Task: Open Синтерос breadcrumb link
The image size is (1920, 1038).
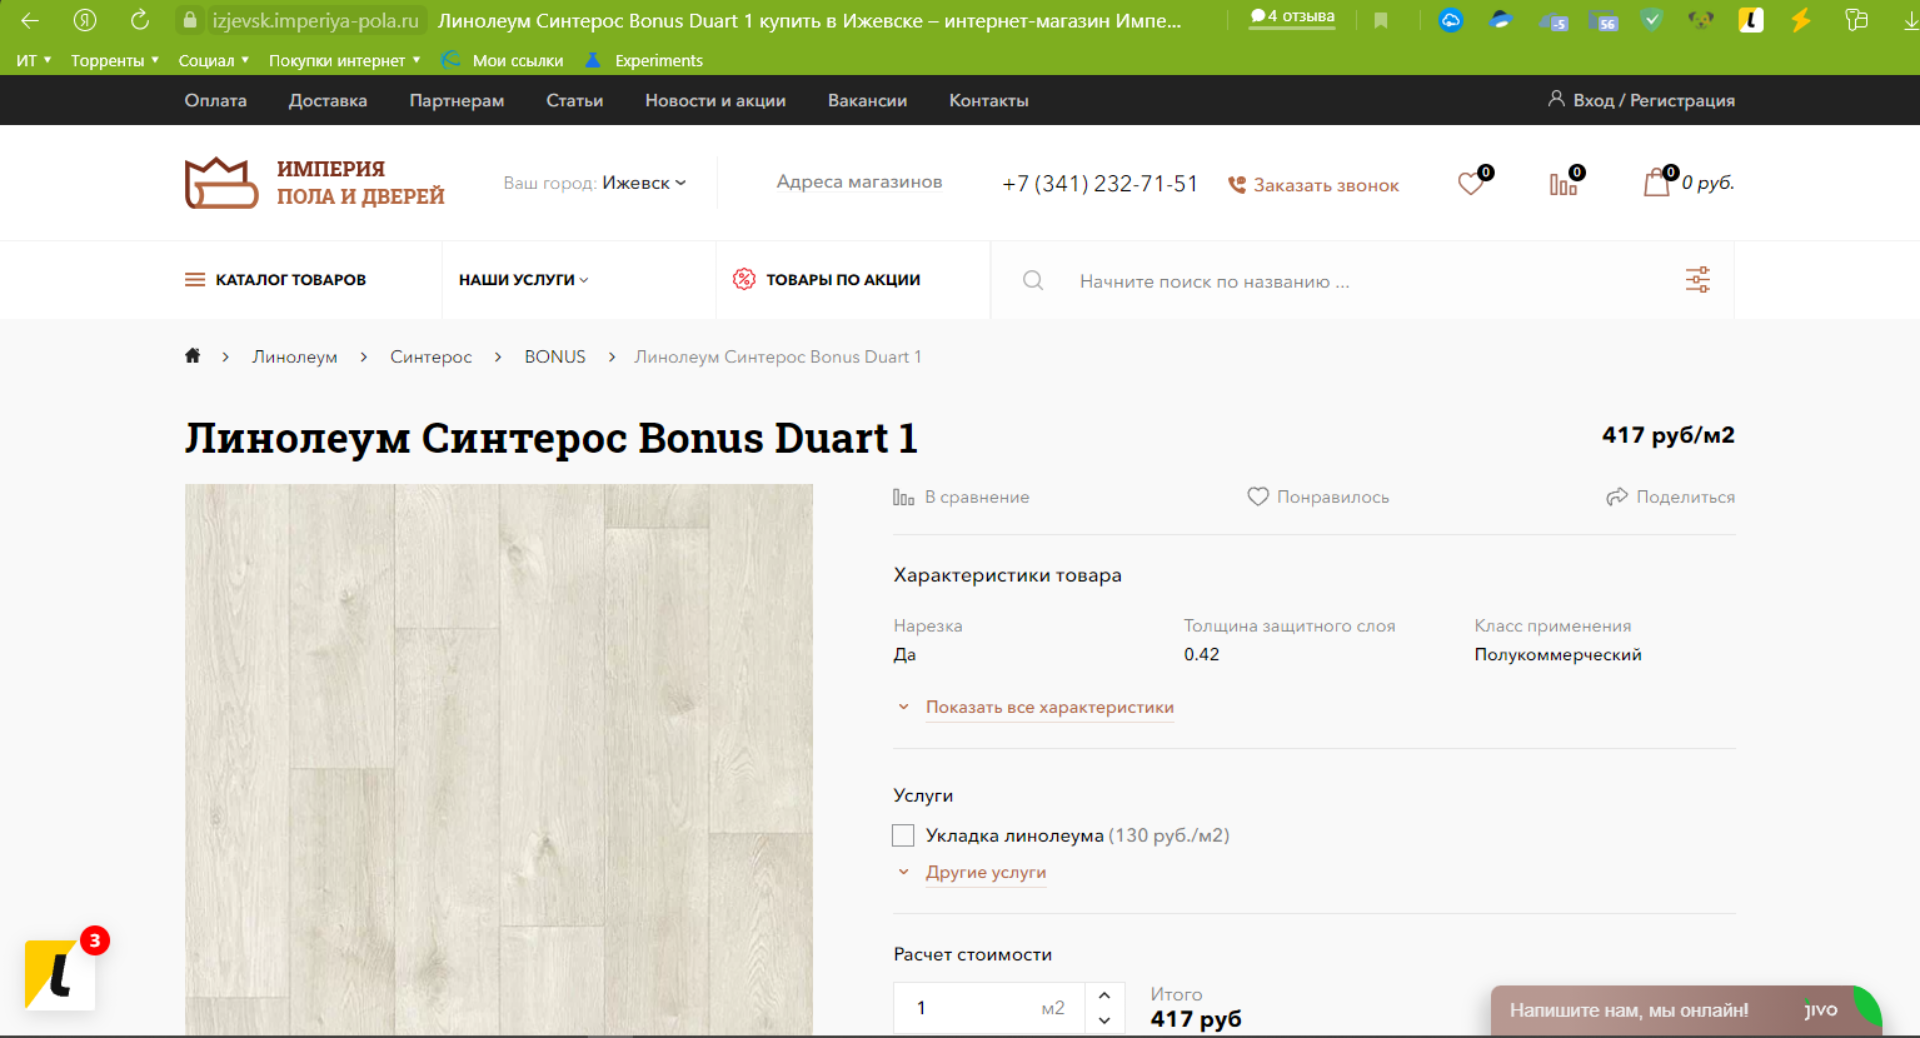Action: point(431,357)
